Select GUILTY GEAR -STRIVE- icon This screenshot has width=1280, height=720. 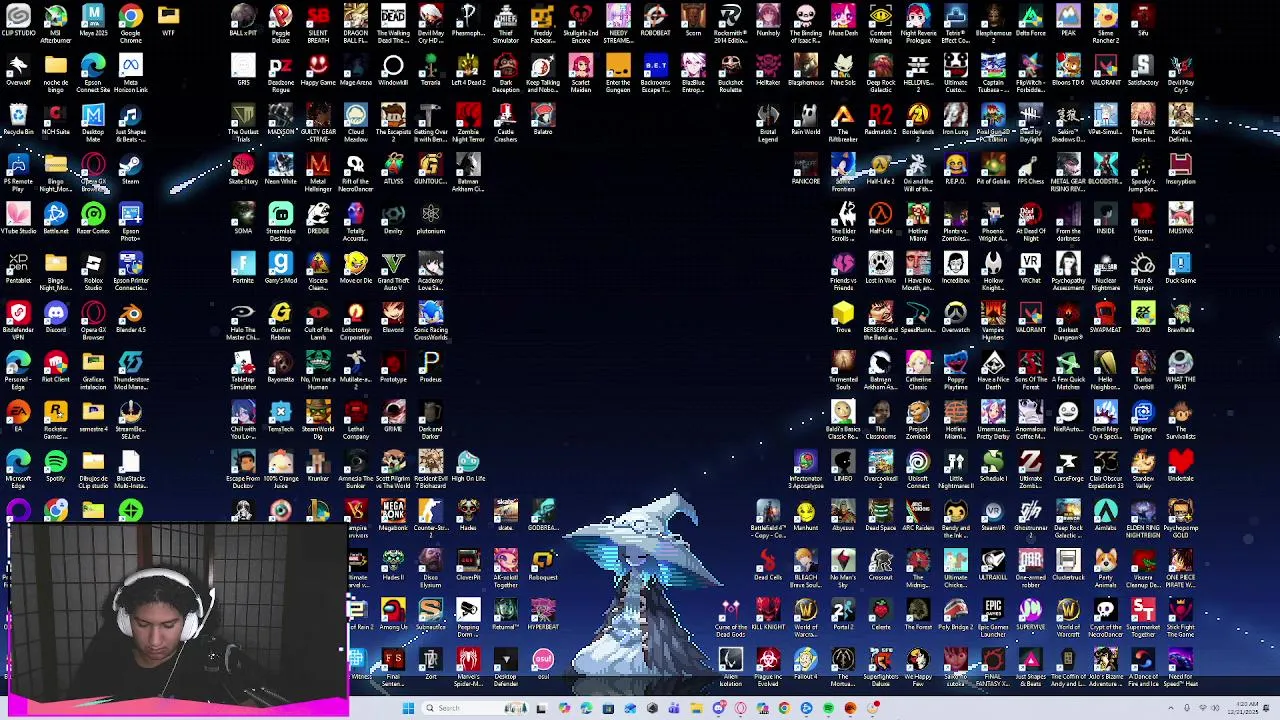pyautogui.click(x=318, y=123)
